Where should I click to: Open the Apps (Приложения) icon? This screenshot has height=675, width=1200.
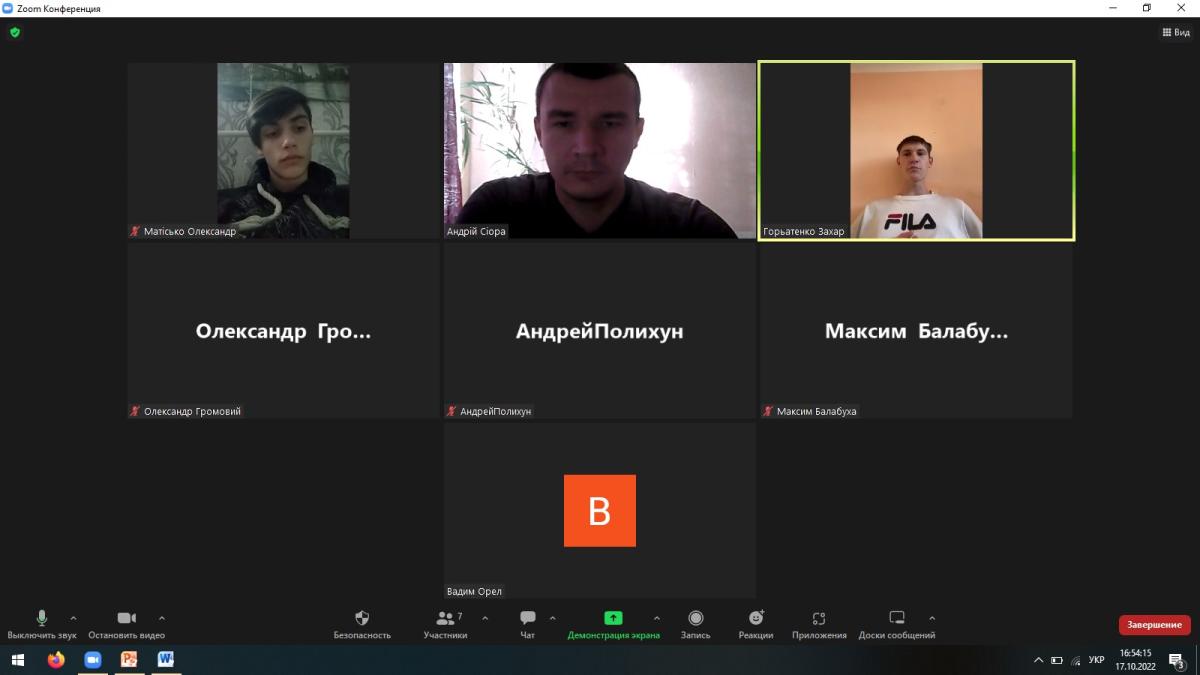(x=819, y=619)
